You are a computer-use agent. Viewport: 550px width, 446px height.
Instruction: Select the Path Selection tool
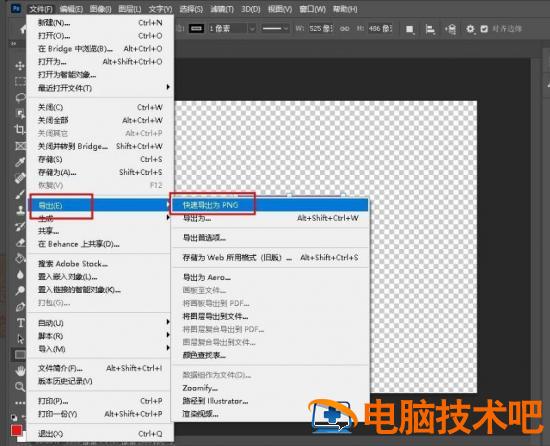click(x=20, y=339)
